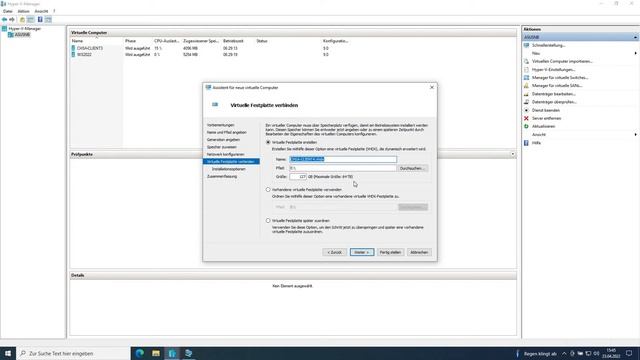Go to the Installationsoptionen wizard step
The image size is (640, 360).
point(229,169)
